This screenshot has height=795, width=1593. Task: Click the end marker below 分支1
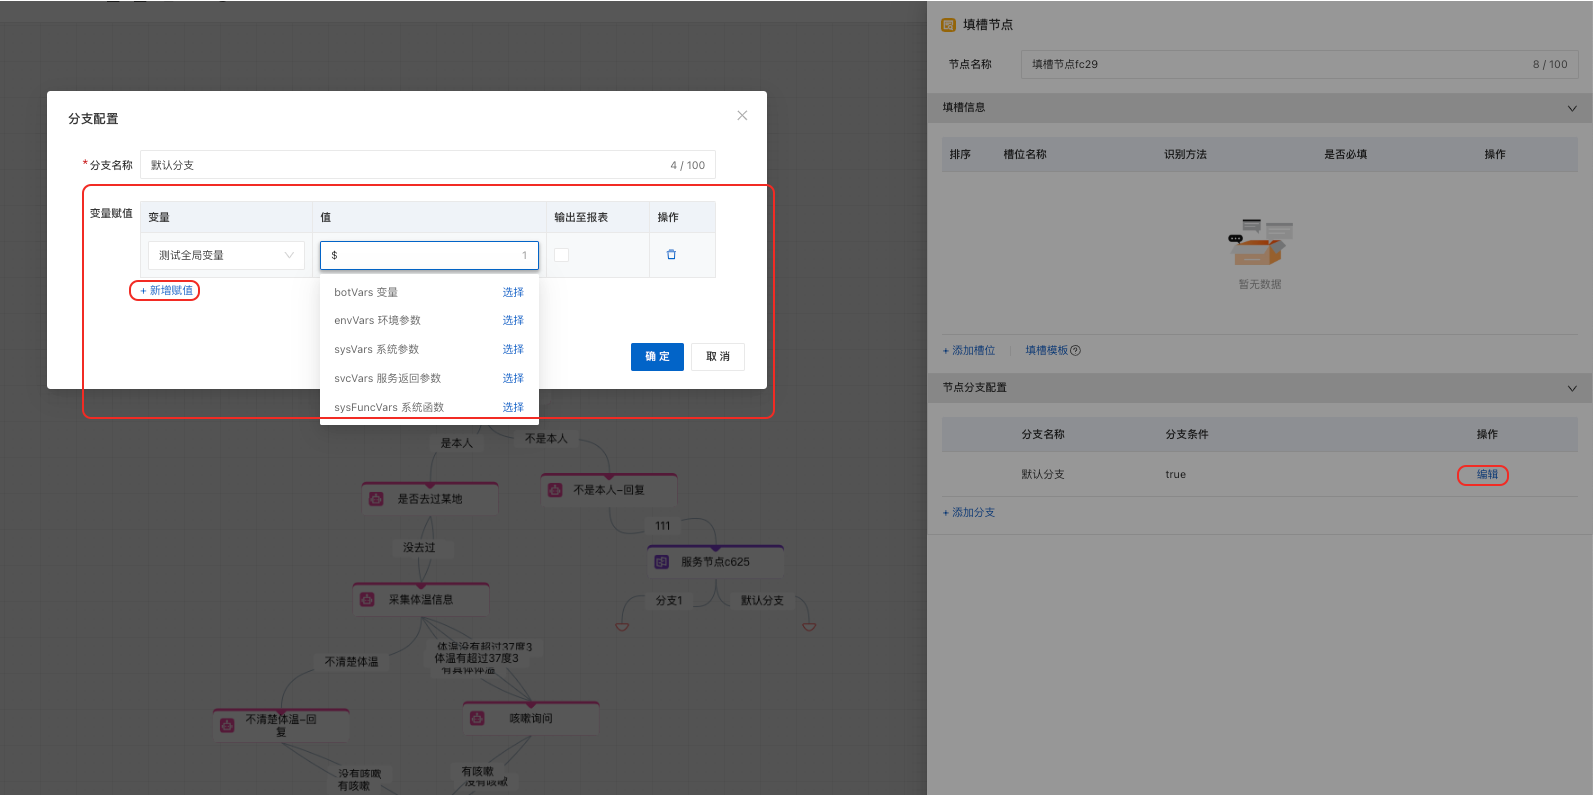tap(622, 627)
